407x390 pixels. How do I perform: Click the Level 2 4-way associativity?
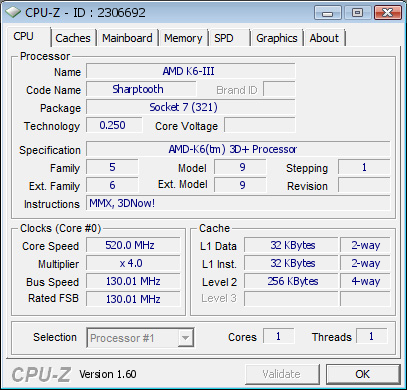tap(365, 281)
